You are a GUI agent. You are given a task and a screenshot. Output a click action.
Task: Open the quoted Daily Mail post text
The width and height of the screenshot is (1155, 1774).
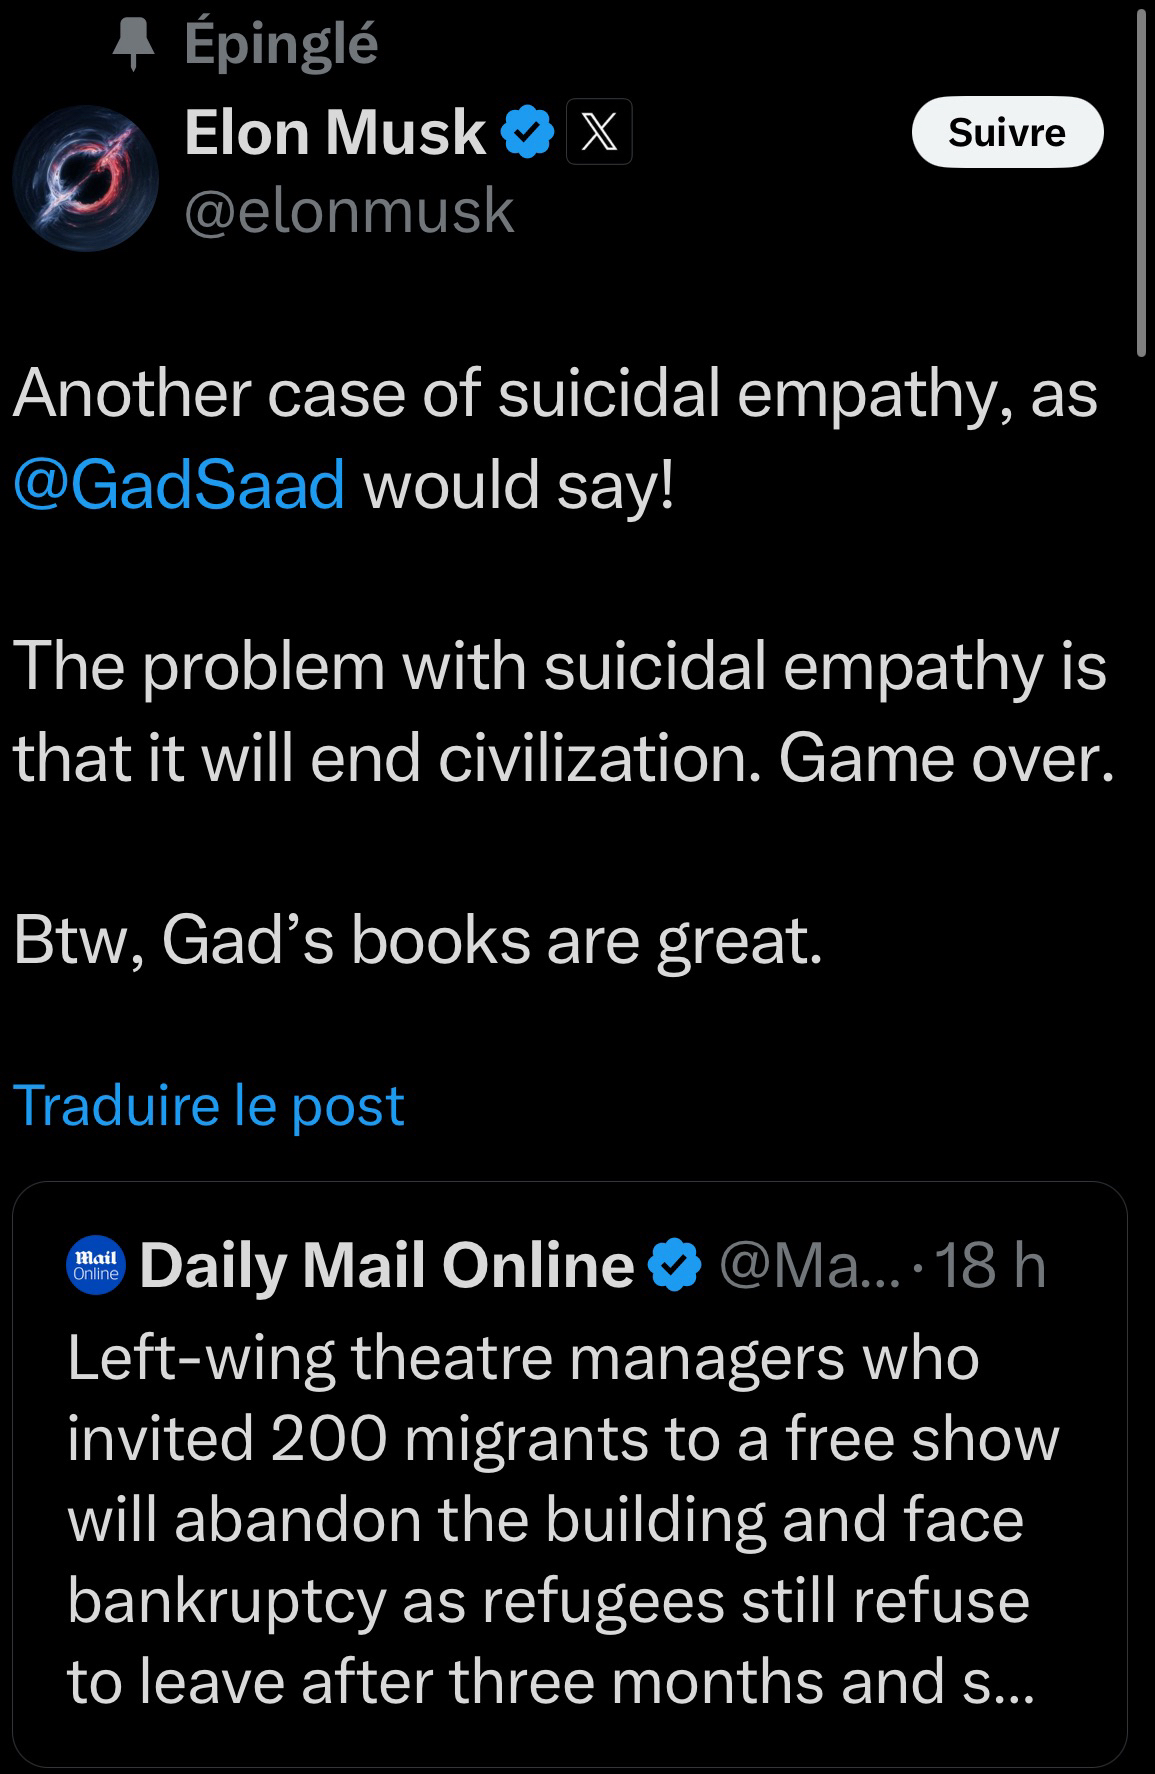pos(560,1520)
